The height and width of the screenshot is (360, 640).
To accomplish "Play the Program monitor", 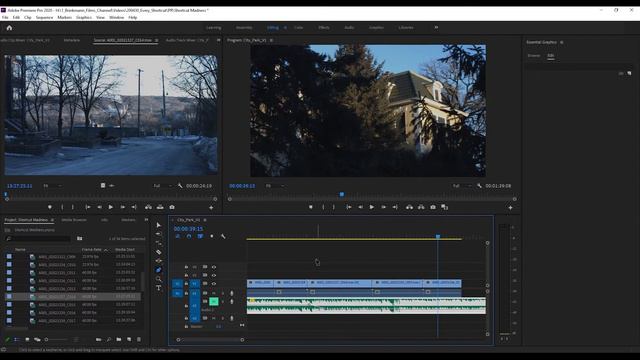I will tap(372, 207).
